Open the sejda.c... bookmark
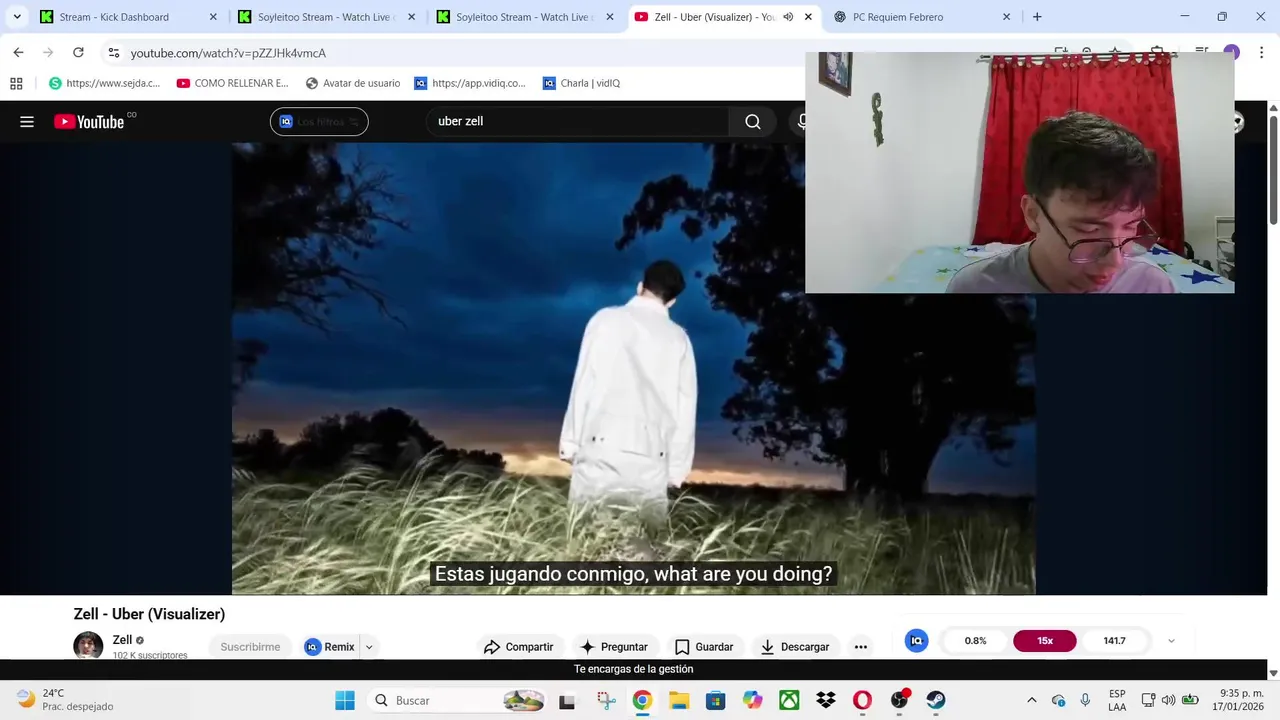1280x720 pixels. pyautogui.click(x=104, y=83)
